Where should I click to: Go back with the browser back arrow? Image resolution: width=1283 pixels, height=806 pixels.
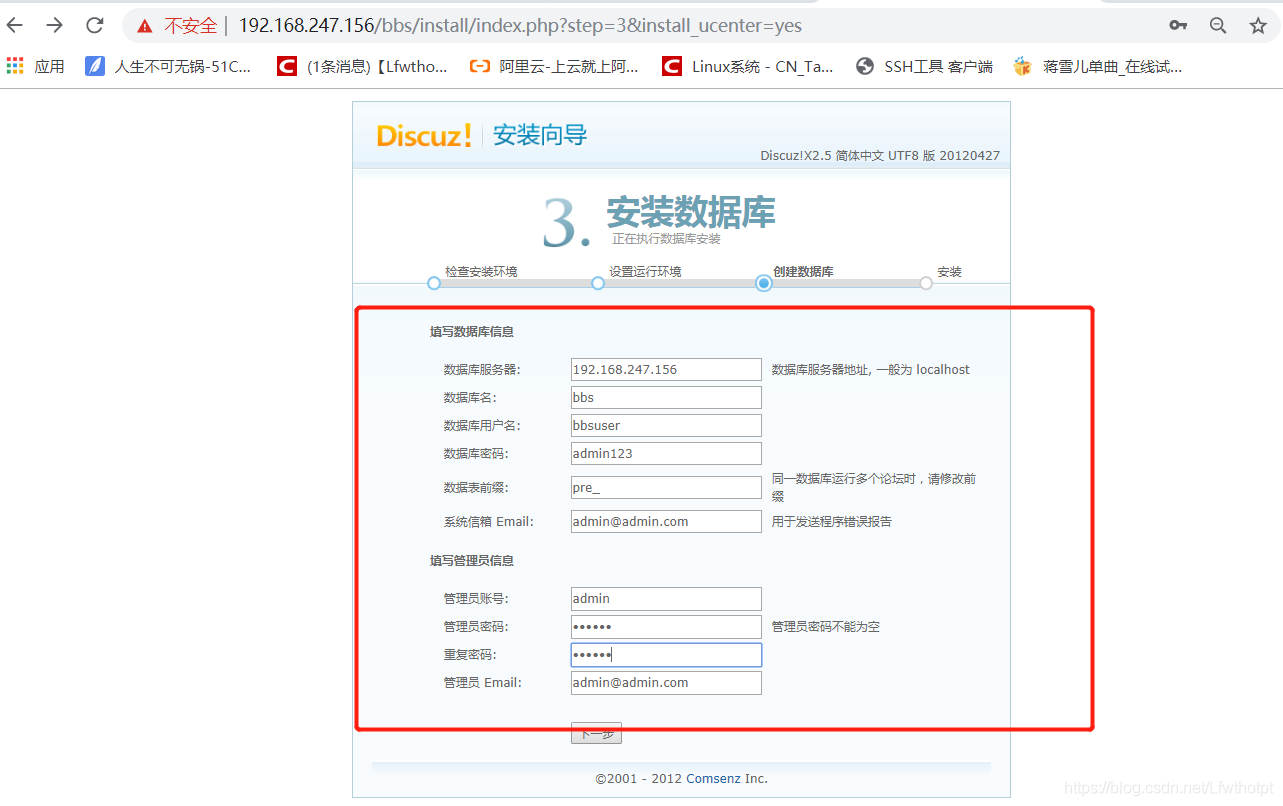click(x=15, y=25)
